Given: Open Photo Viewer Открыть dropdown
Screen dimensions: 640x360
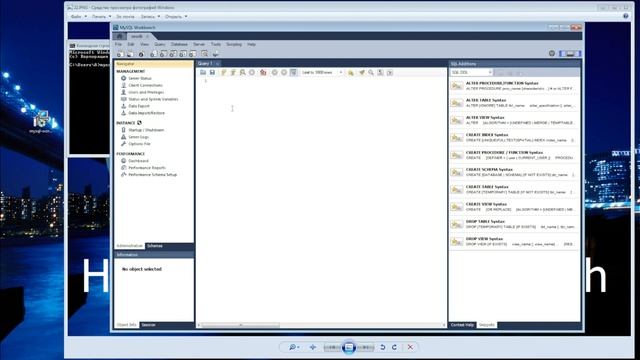Looking at the screenshot, I should (x=176, y=17).
